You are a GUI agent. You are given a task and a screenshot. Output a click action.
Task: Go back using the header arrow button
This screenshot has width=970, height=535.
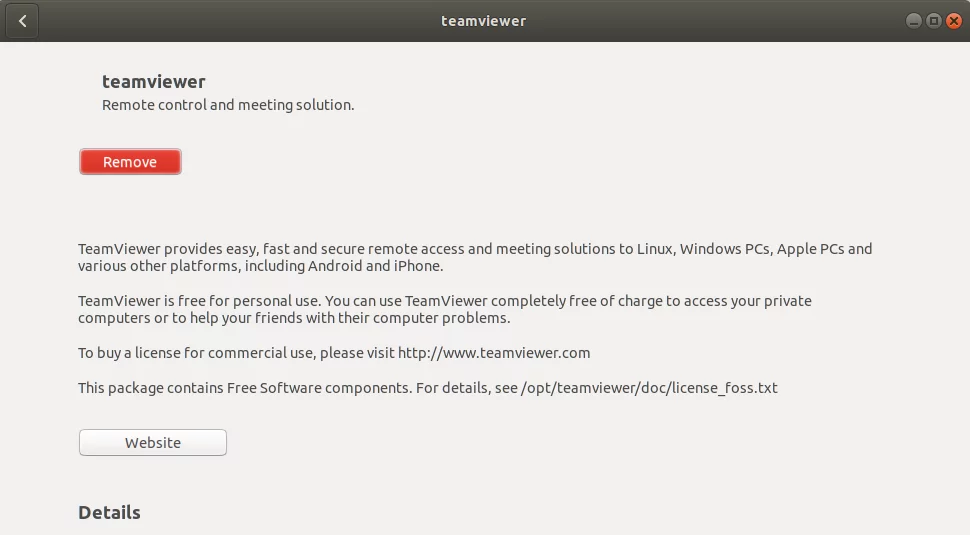(x=22, y=21)
